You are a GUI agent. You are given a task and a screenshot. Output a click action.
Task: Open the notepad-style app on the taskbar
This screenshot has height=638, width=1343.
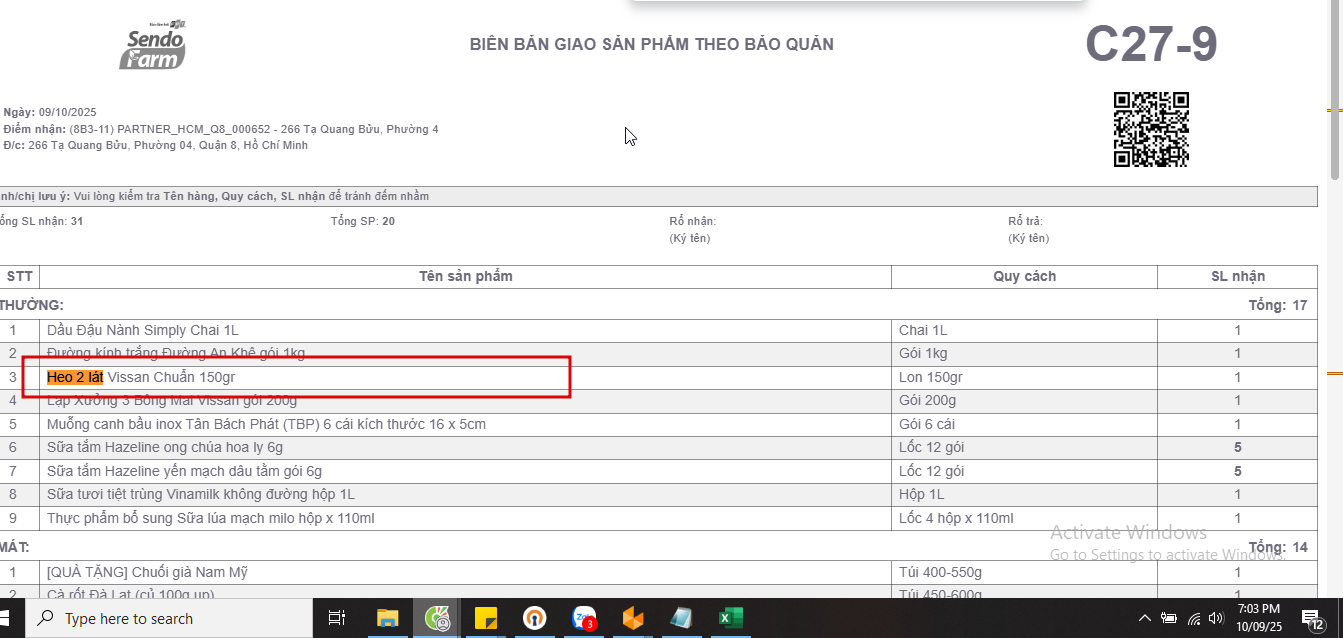tap(681, 619)
